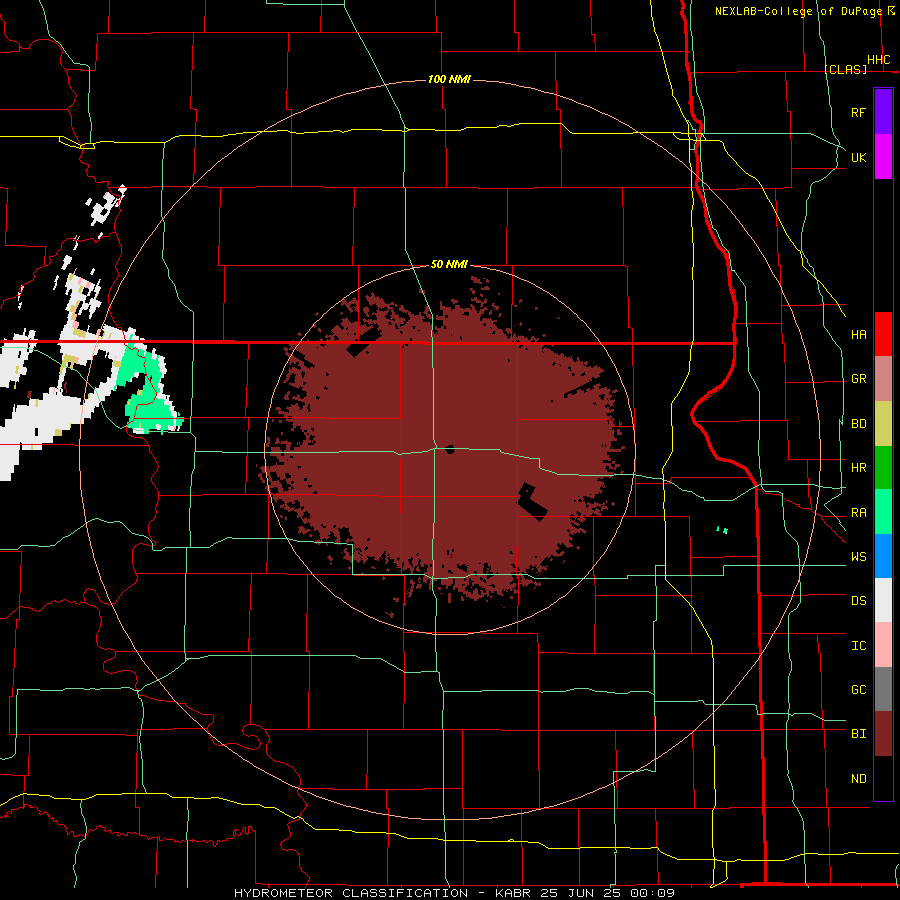Choose the DS white legend swatch

[x=883, y=600]
